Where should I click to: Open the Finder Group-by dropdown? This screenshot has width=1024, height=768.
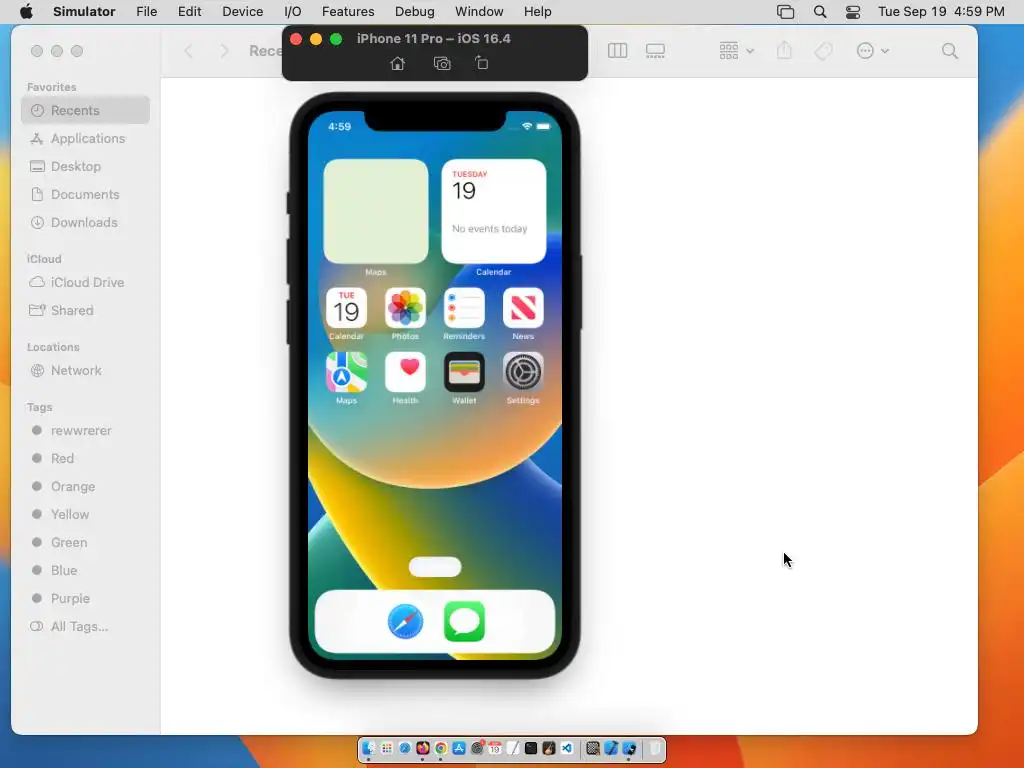[x=737, y=51]
